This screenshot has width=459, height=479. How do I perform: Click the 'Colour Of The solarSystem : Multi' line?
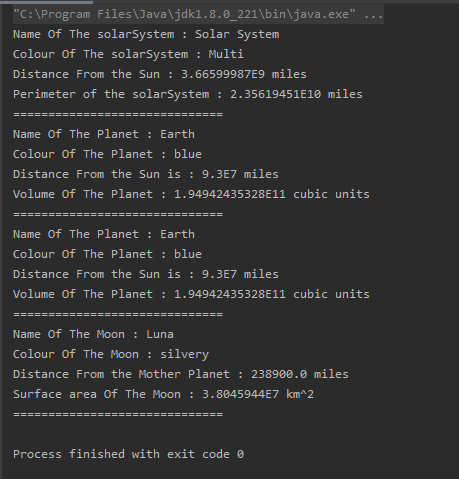click(x=128, y=55)
